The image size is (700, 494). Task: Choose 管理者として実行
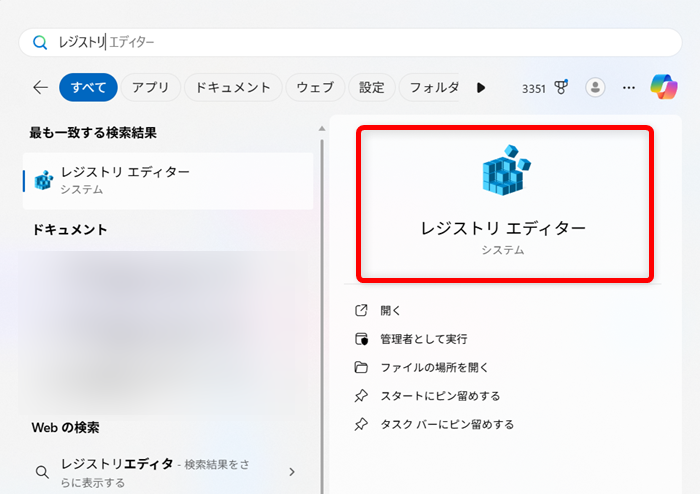424,339
